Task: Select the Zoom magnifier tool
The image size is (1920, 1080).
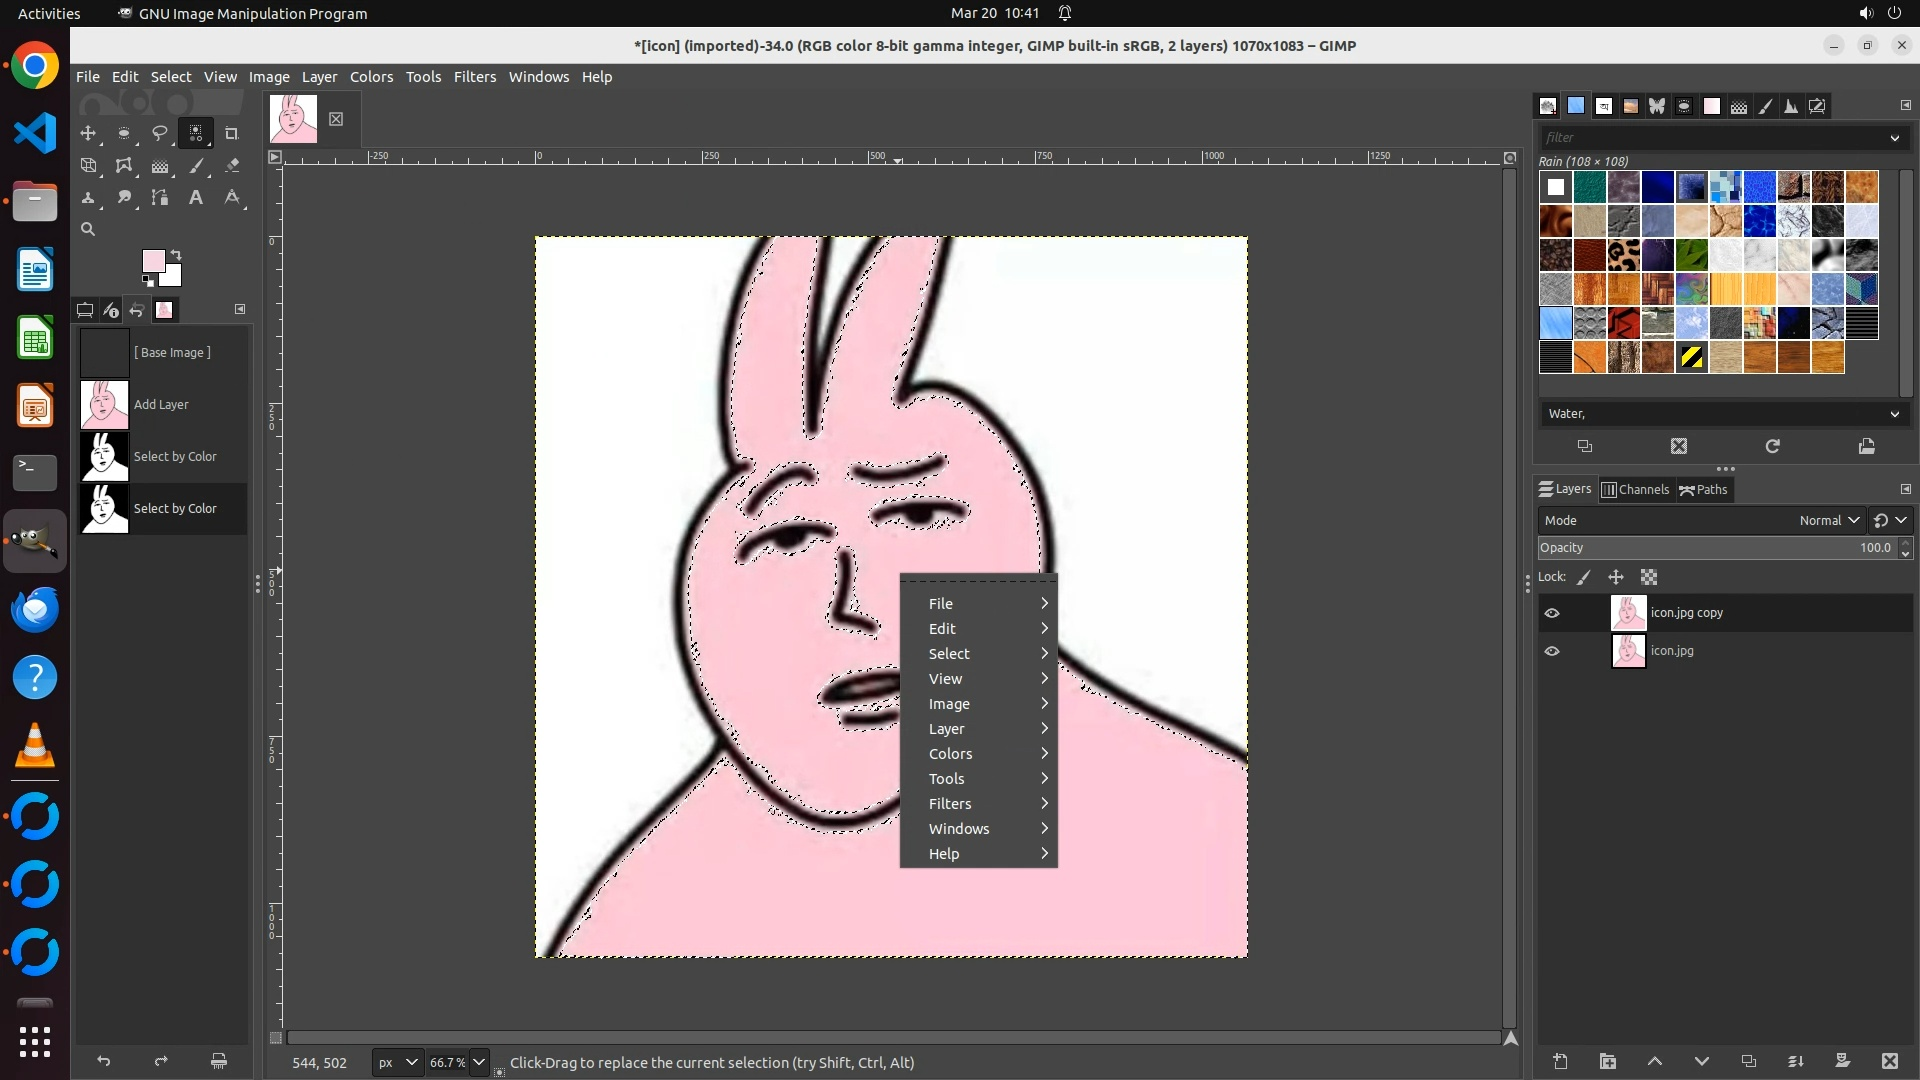Action: (88, 229)
